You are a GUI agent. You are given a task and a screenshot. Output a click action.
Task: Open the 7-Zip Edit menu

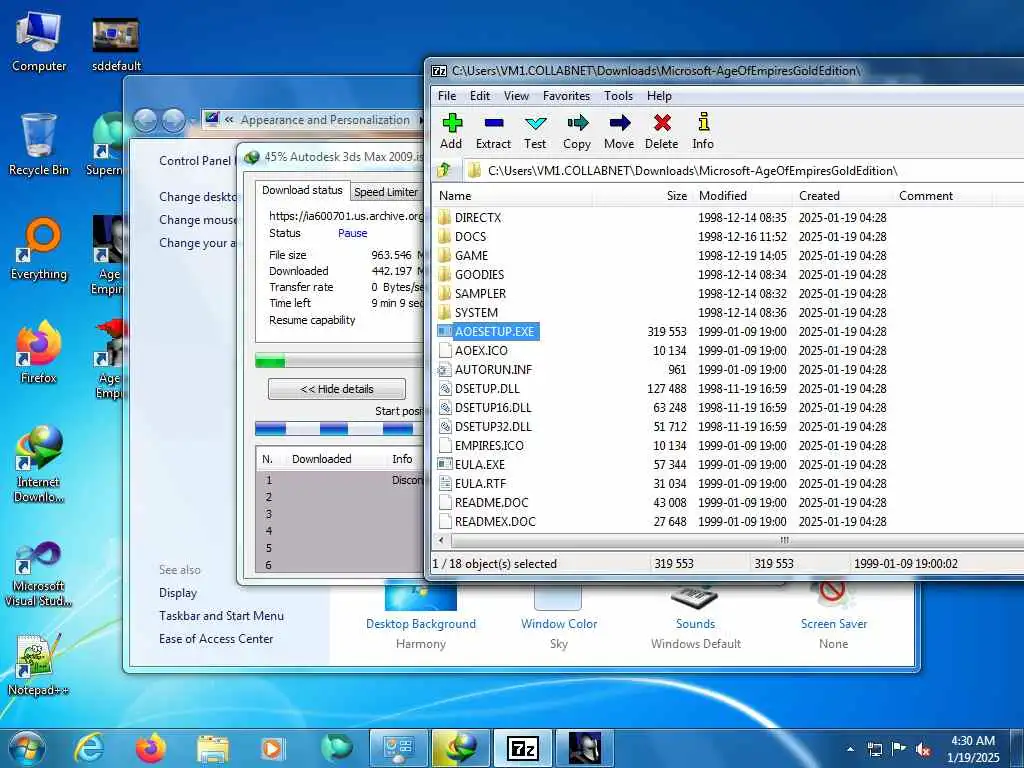tap(480, 96)
